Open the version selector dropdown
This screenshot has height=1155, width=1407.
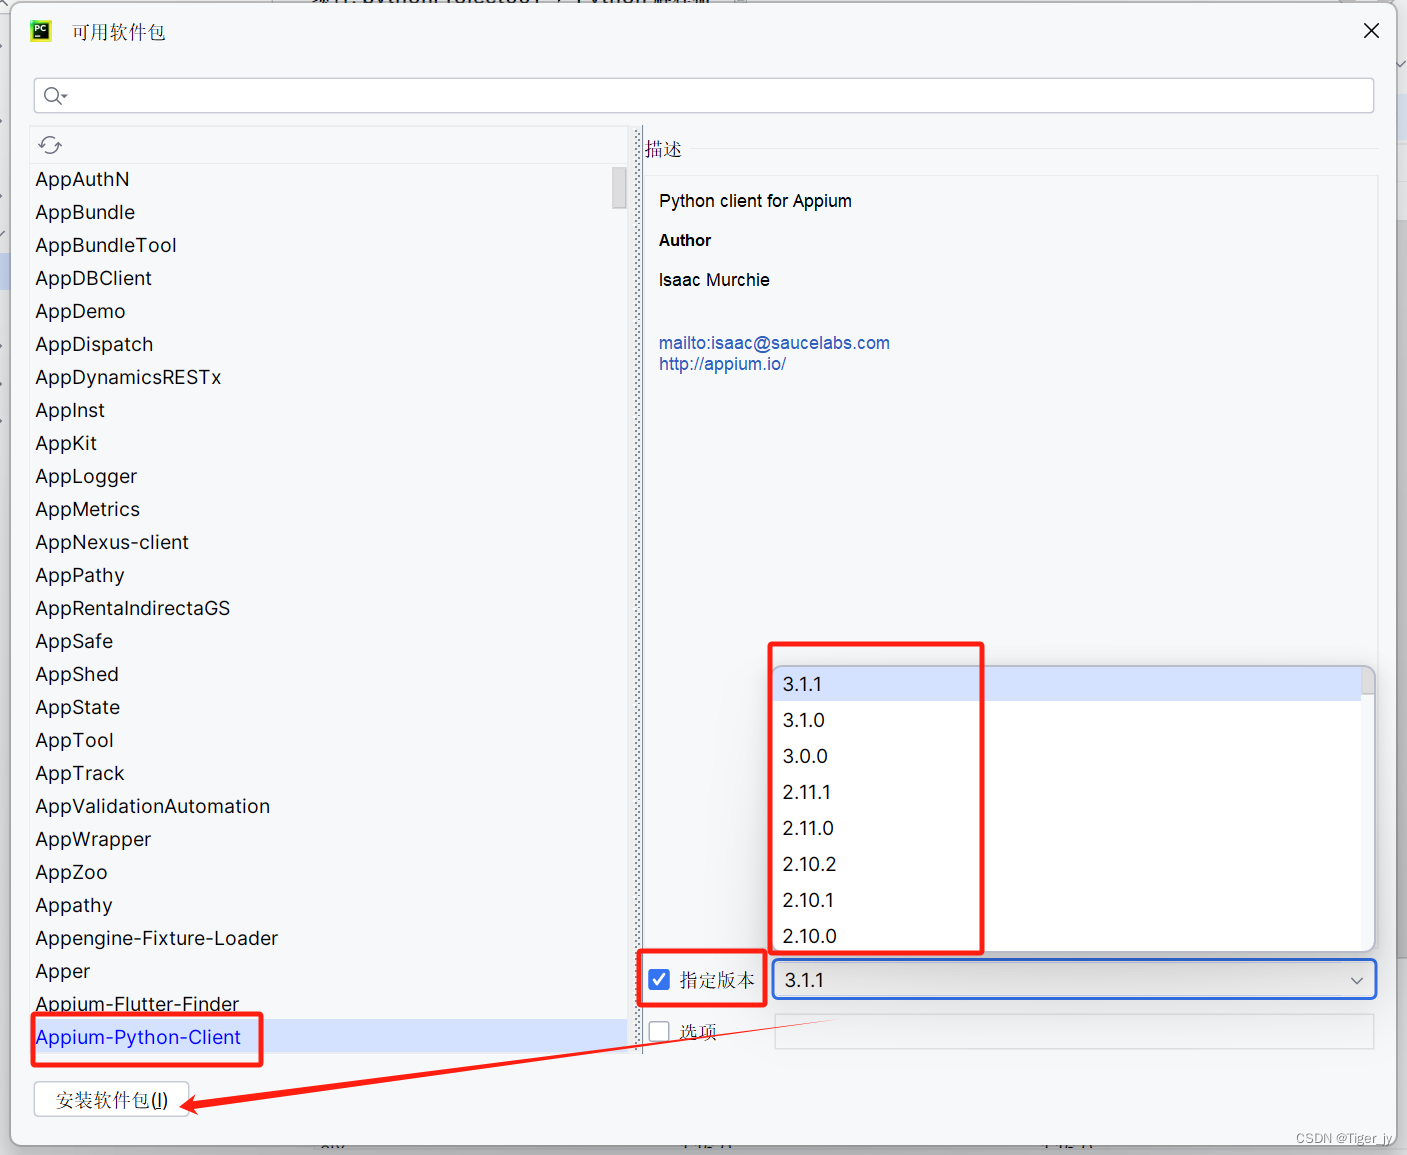click(1356, 980)
